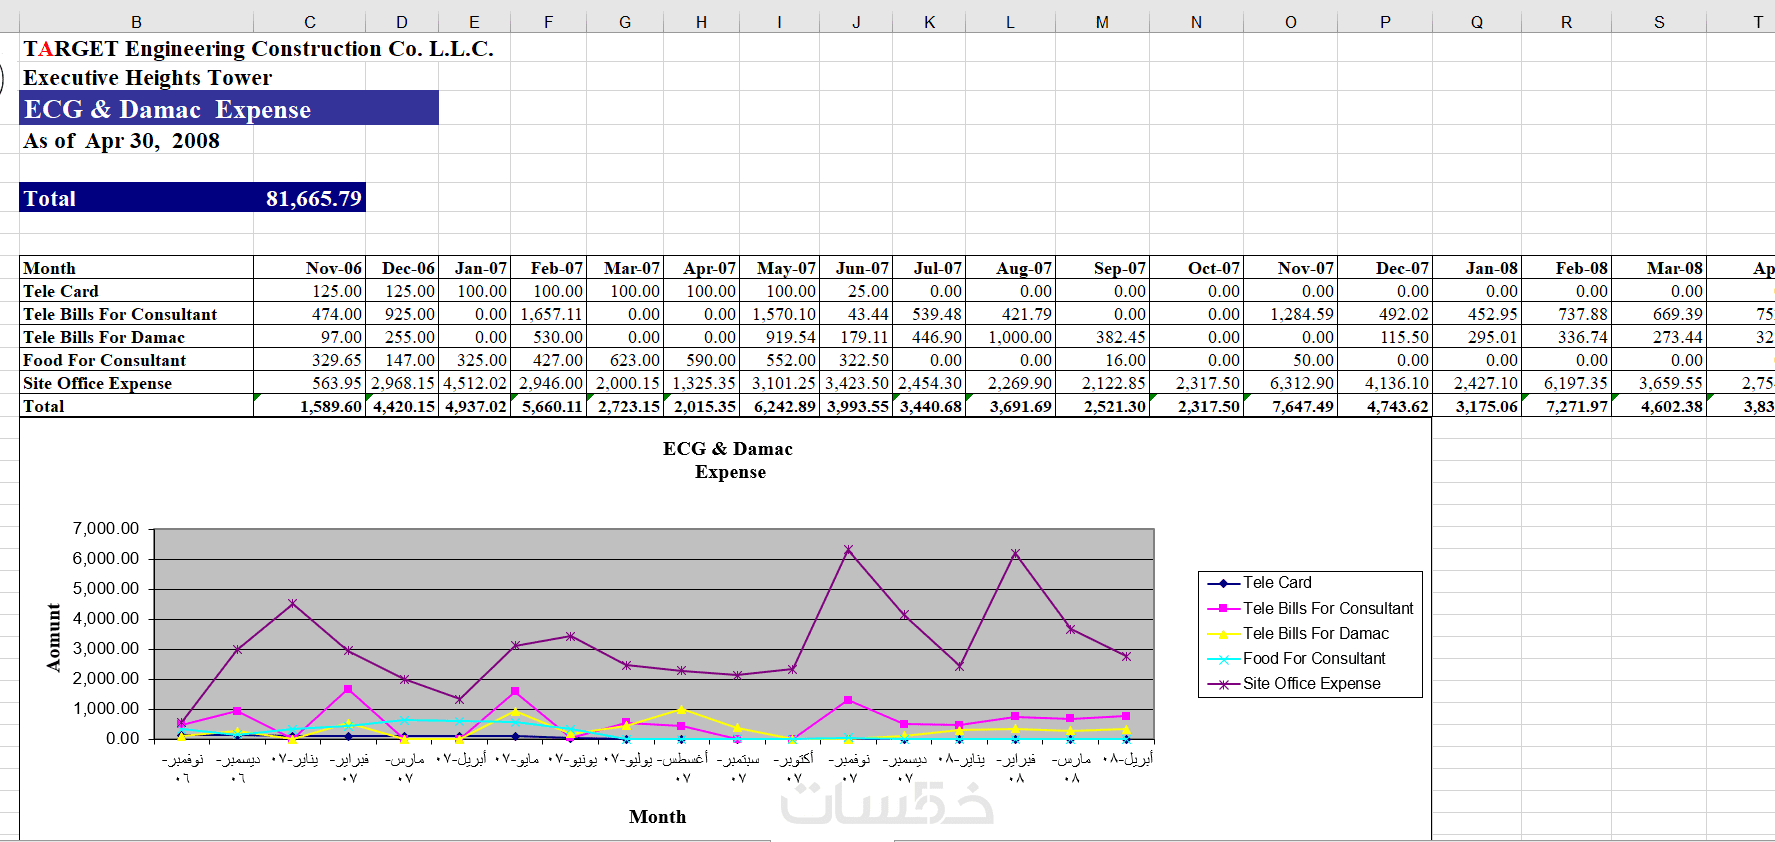Click the blue ECG & Damac Expense heading cell
The height and width of the screenshot is (842, 1775).
(x=229, y=108)
